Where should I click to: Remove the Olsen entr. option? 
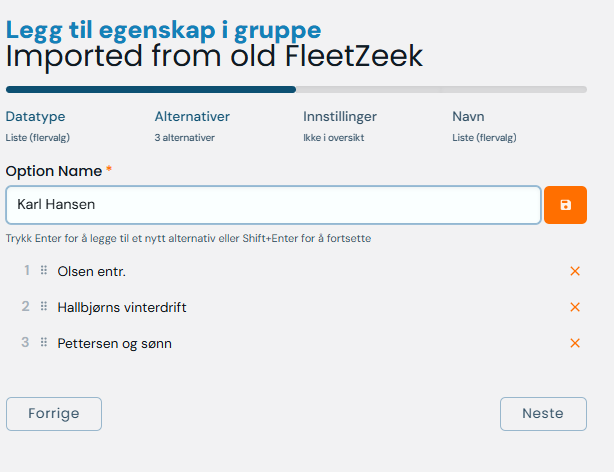575,271
